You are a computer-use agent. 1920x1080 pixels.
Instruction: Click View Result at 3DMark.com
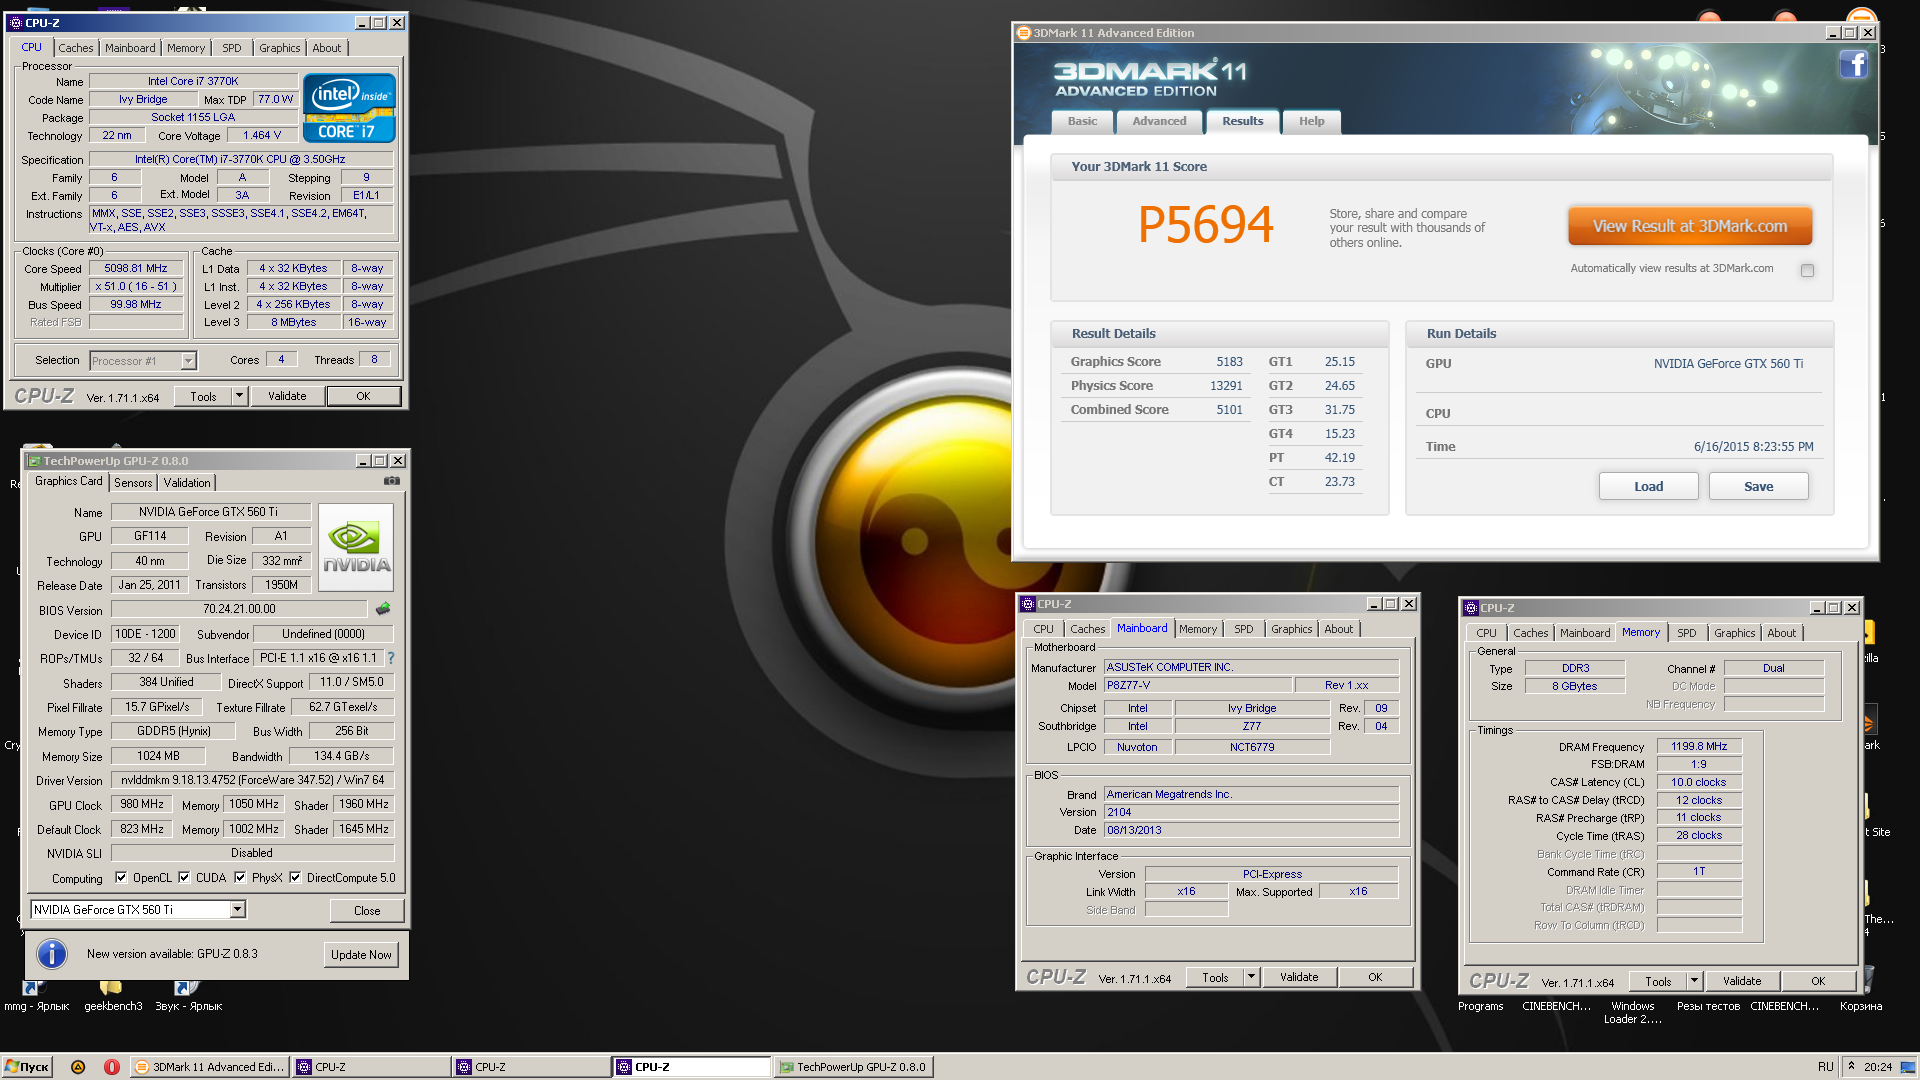click(x=1690, y=226)
